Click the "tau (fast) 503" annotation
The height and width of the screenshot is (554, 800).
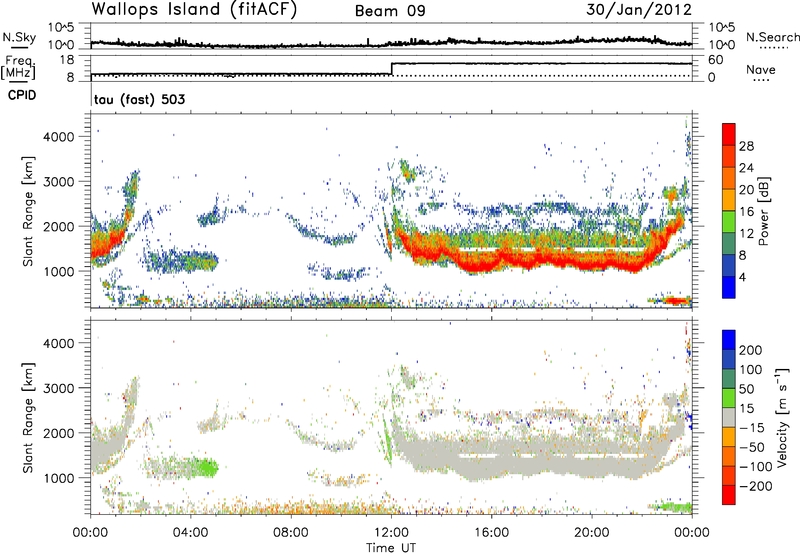139,99
